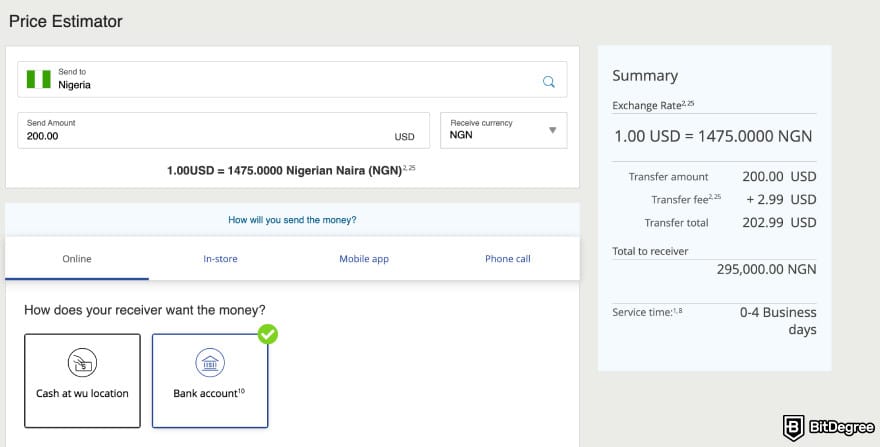Switch to the Phone call tab

507,259
